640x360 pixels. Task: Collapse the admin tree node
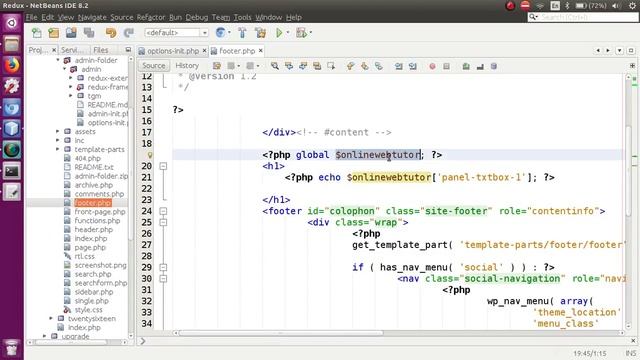coord(64,69)
